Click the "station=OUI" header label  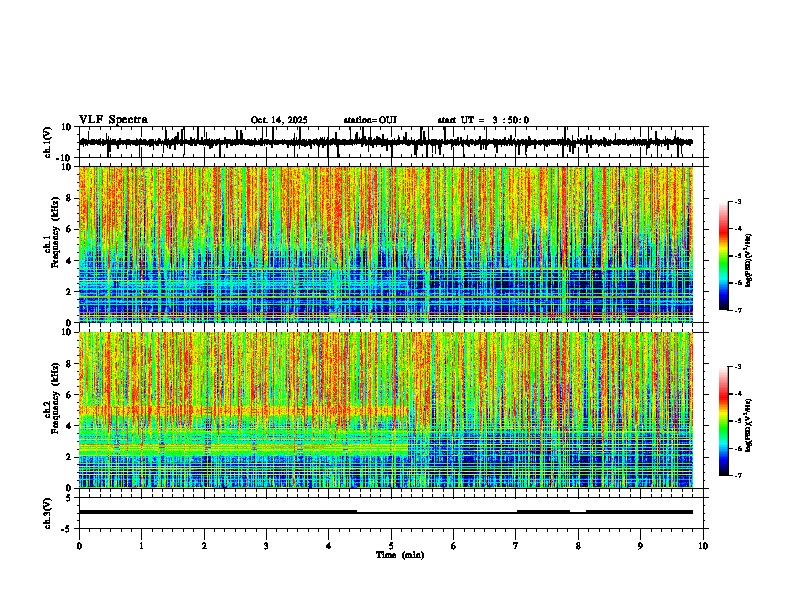coord(370,120)
